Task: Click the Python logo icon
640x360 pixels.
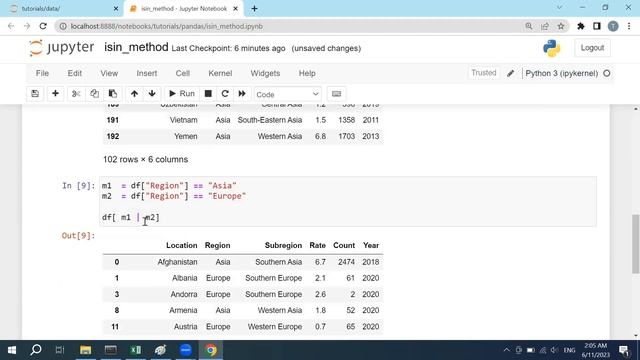Action: click(x=551, y=48)
